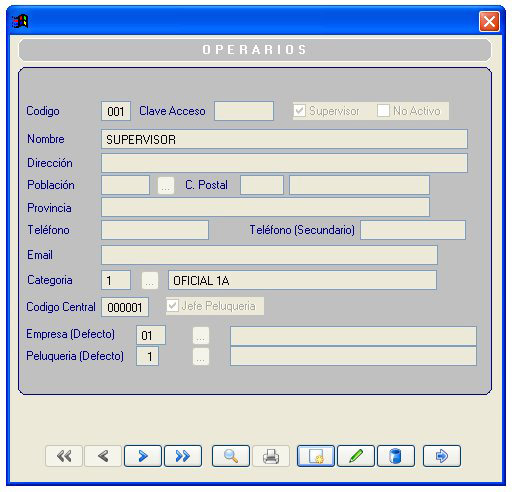The height and width of the screenshot is (492, 513).
Task: Open the Población lookup ellipsis button
Action: (x=166, y=185)
